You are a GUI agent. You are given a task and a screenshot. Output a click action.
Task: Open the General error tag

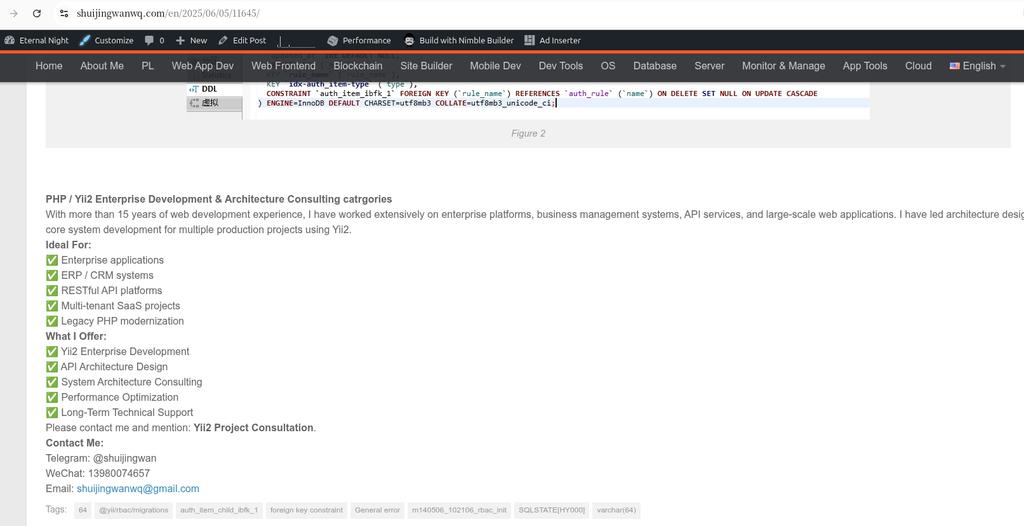point(377,510)
